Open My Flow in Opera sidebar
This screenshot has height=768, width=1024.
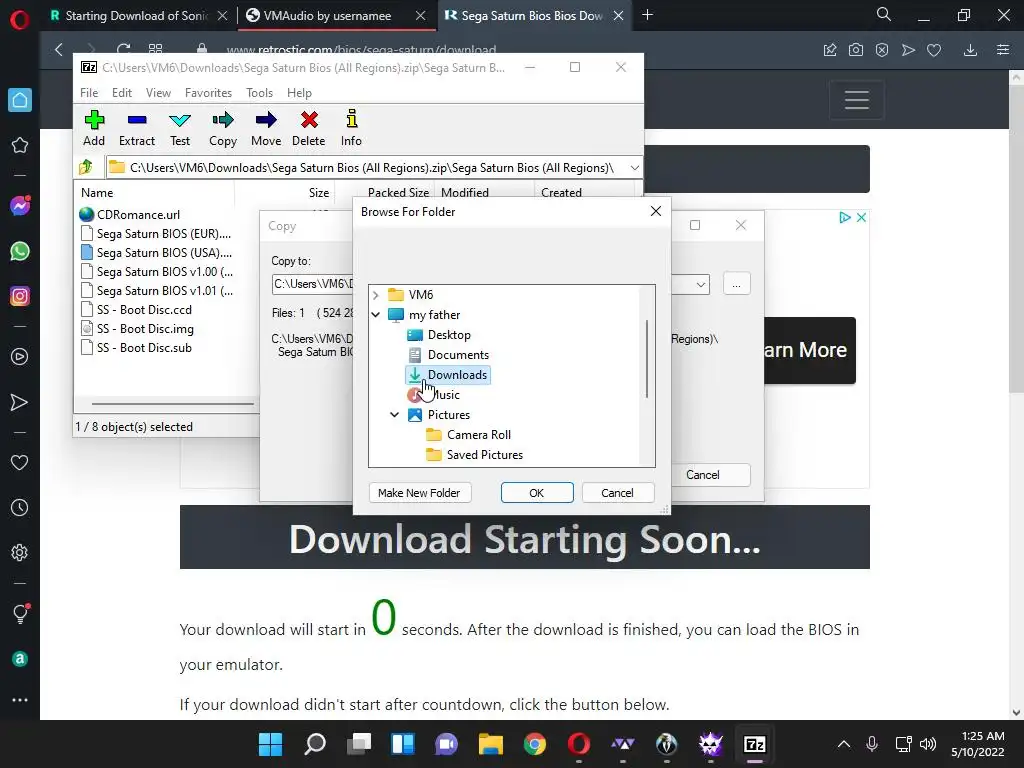[x=20, y=402]
